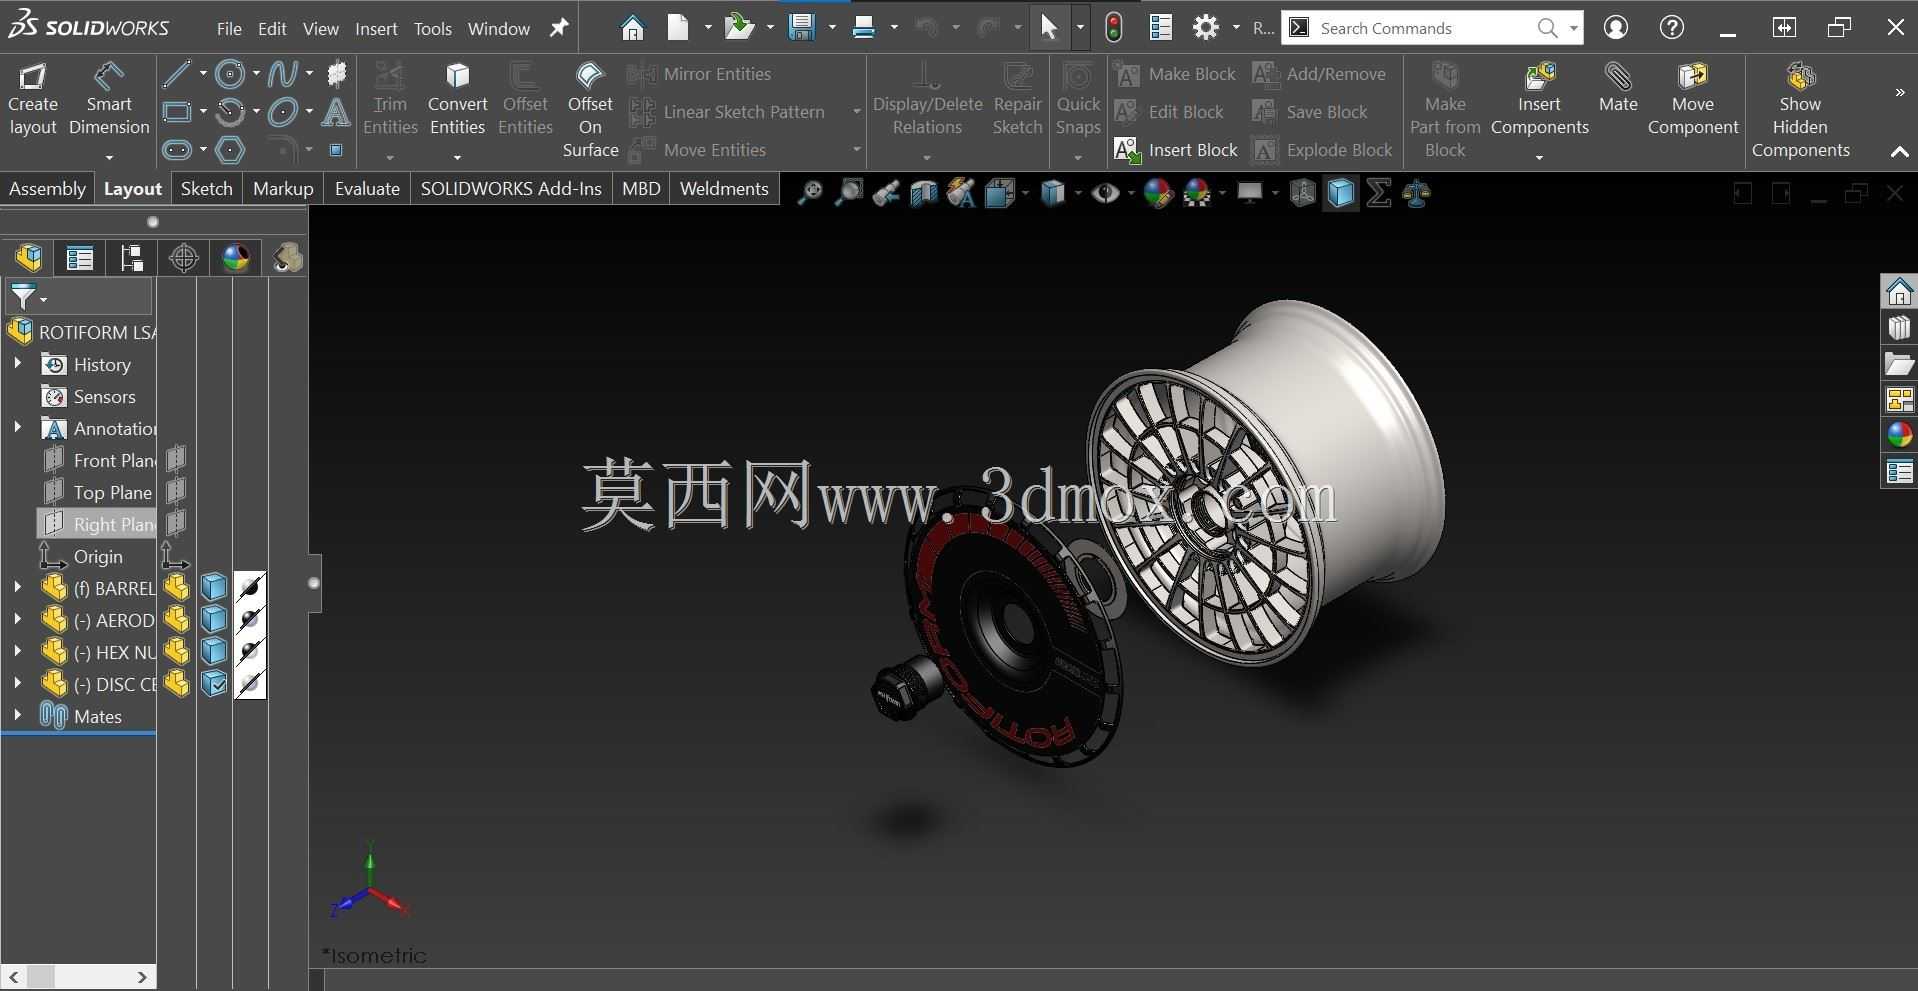Screen dimensions: 1918x991
Task: Open the DimXpertManager tab
Action: [x=184, y=258]
